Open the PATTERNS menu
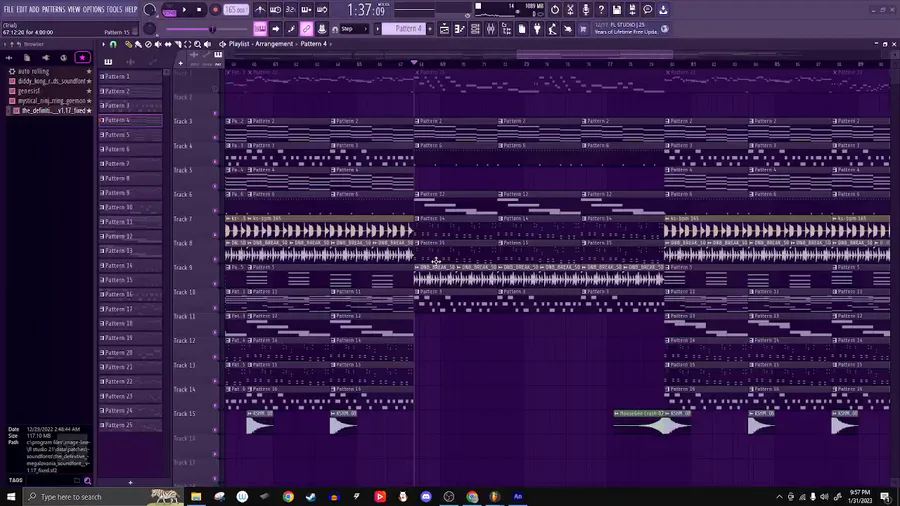The width and height of the screenshot is (900, 506). pos(53,10)
